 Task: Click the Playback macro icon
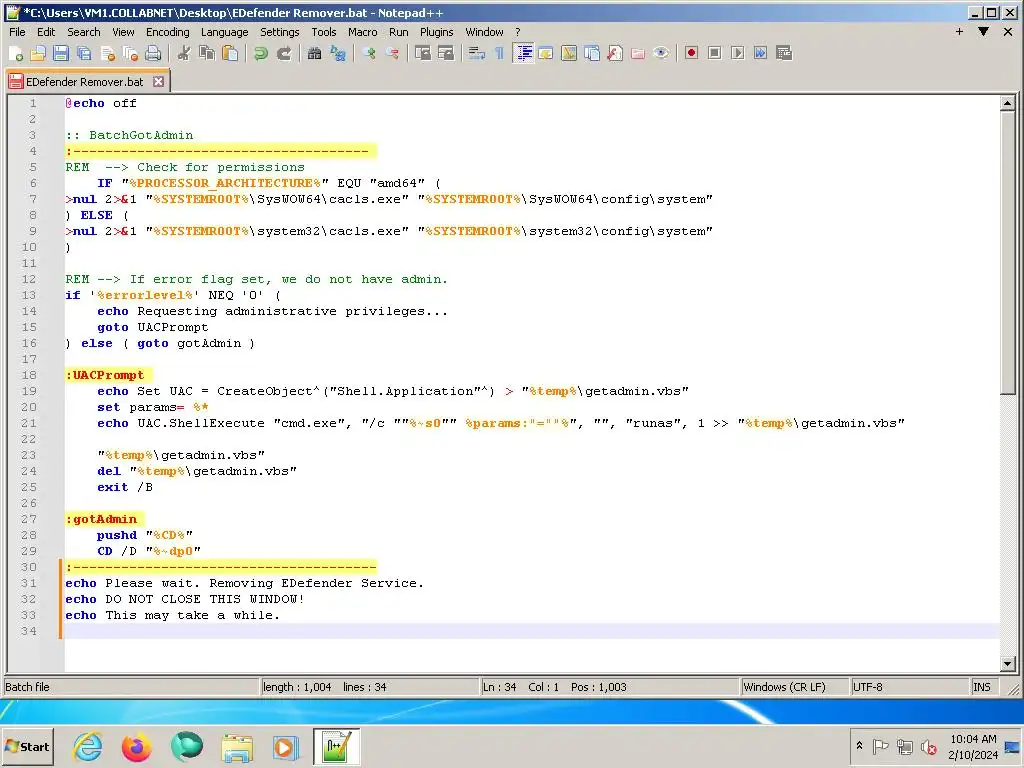click(738, 54)
